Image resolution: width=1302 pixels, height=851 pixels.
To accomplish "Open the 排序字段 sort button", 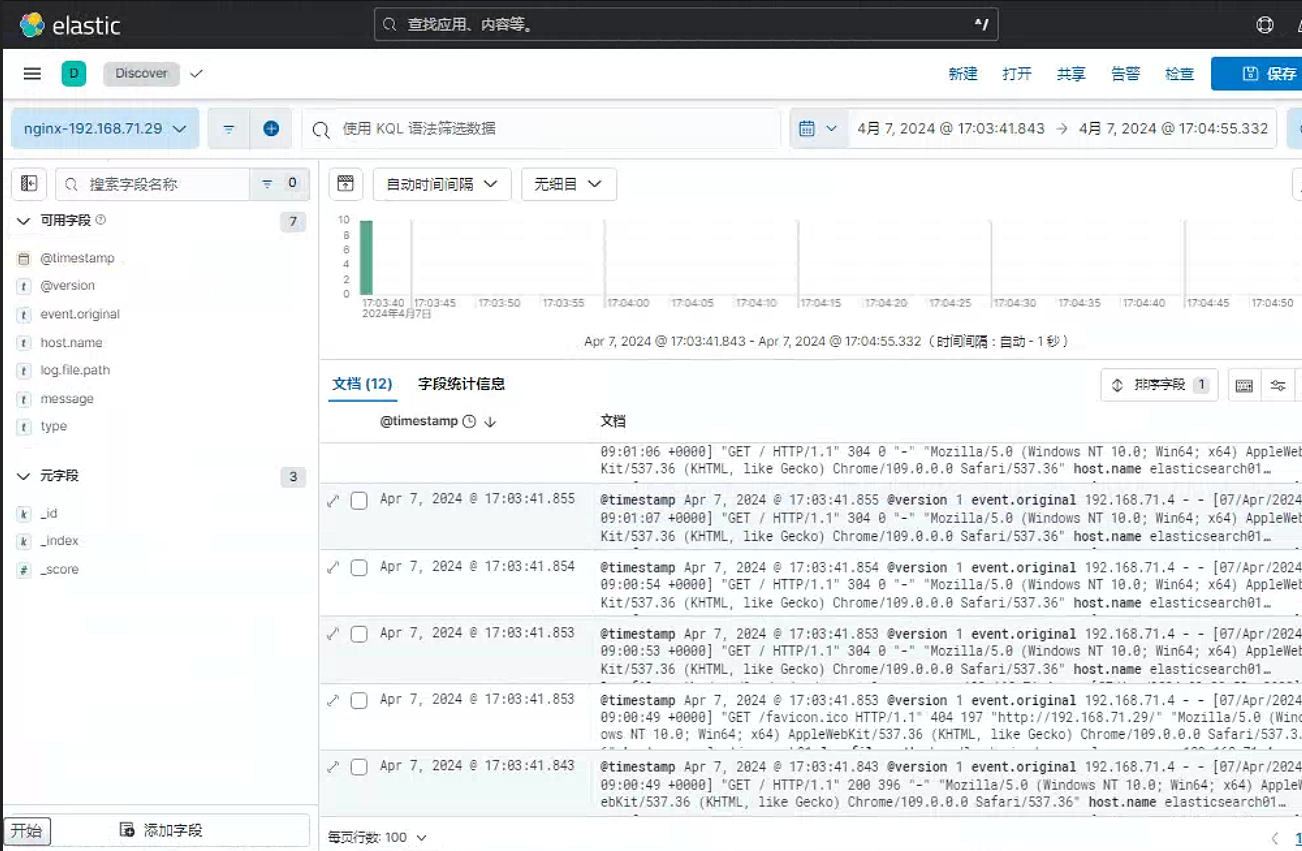I will (1159, 385).
